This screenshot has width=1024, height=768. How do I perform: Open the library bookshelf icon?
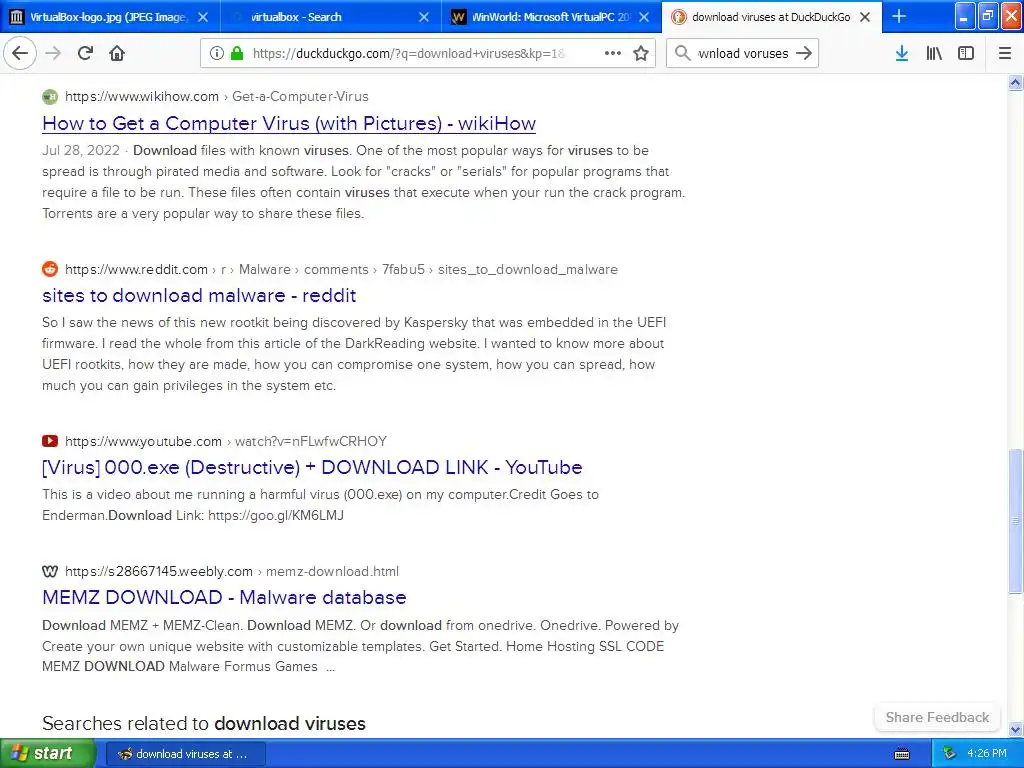[x=934, y=54]
